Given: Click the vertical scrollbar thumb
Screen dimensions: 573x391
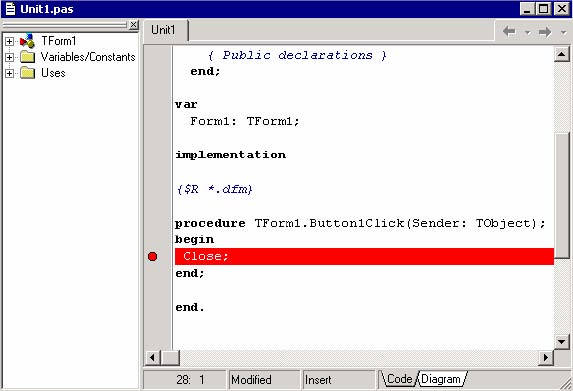Looking at the screenshot, I should [562, 195].
